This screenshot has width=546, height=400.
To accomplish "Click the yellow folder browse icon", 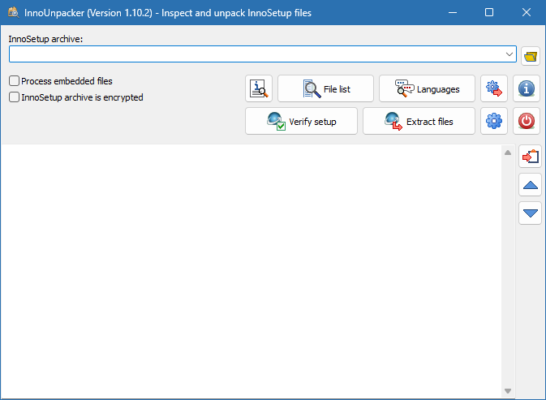I will click(530, 56).
